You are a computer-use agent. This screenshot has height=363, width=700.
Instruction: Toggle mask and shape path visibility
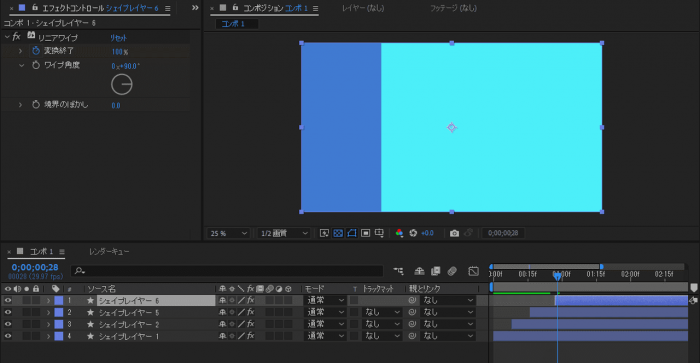(x=352, y=233)
